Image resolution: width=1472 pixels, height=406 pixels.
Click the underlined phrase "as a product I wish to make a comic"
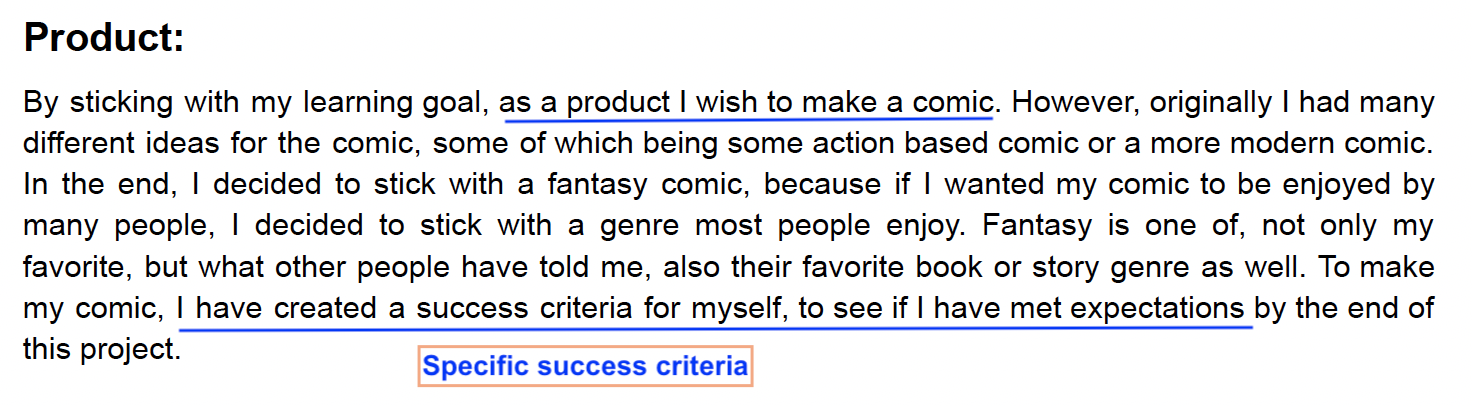pos(746,102)
